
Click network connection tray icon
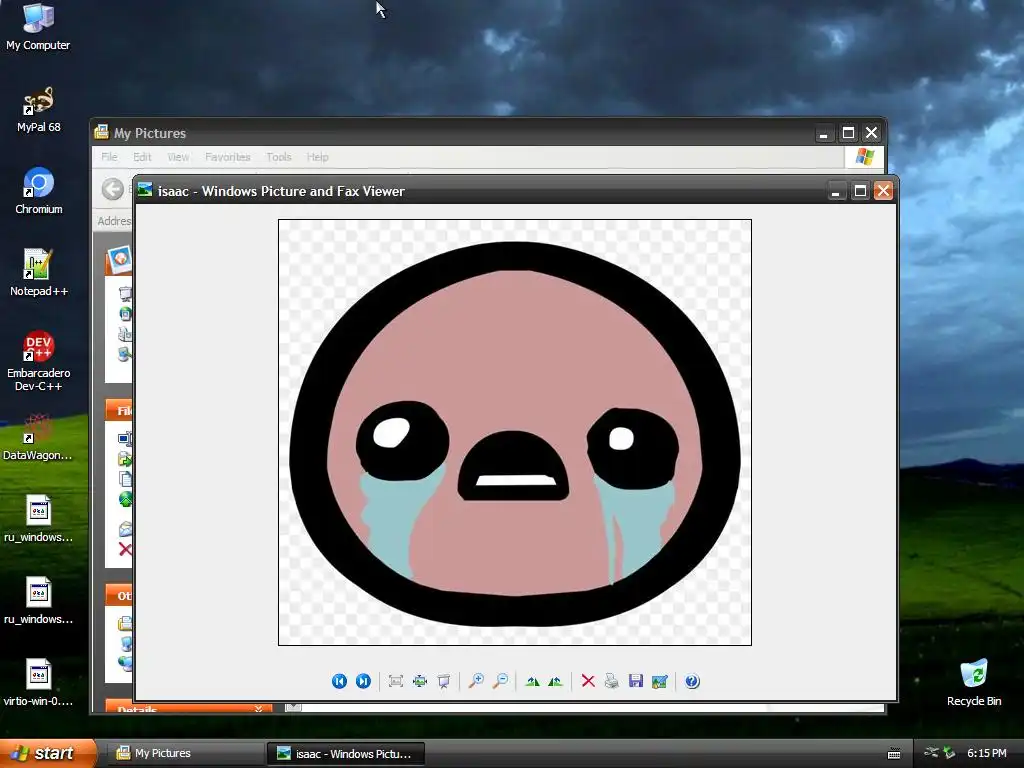[x=931, y=753]
